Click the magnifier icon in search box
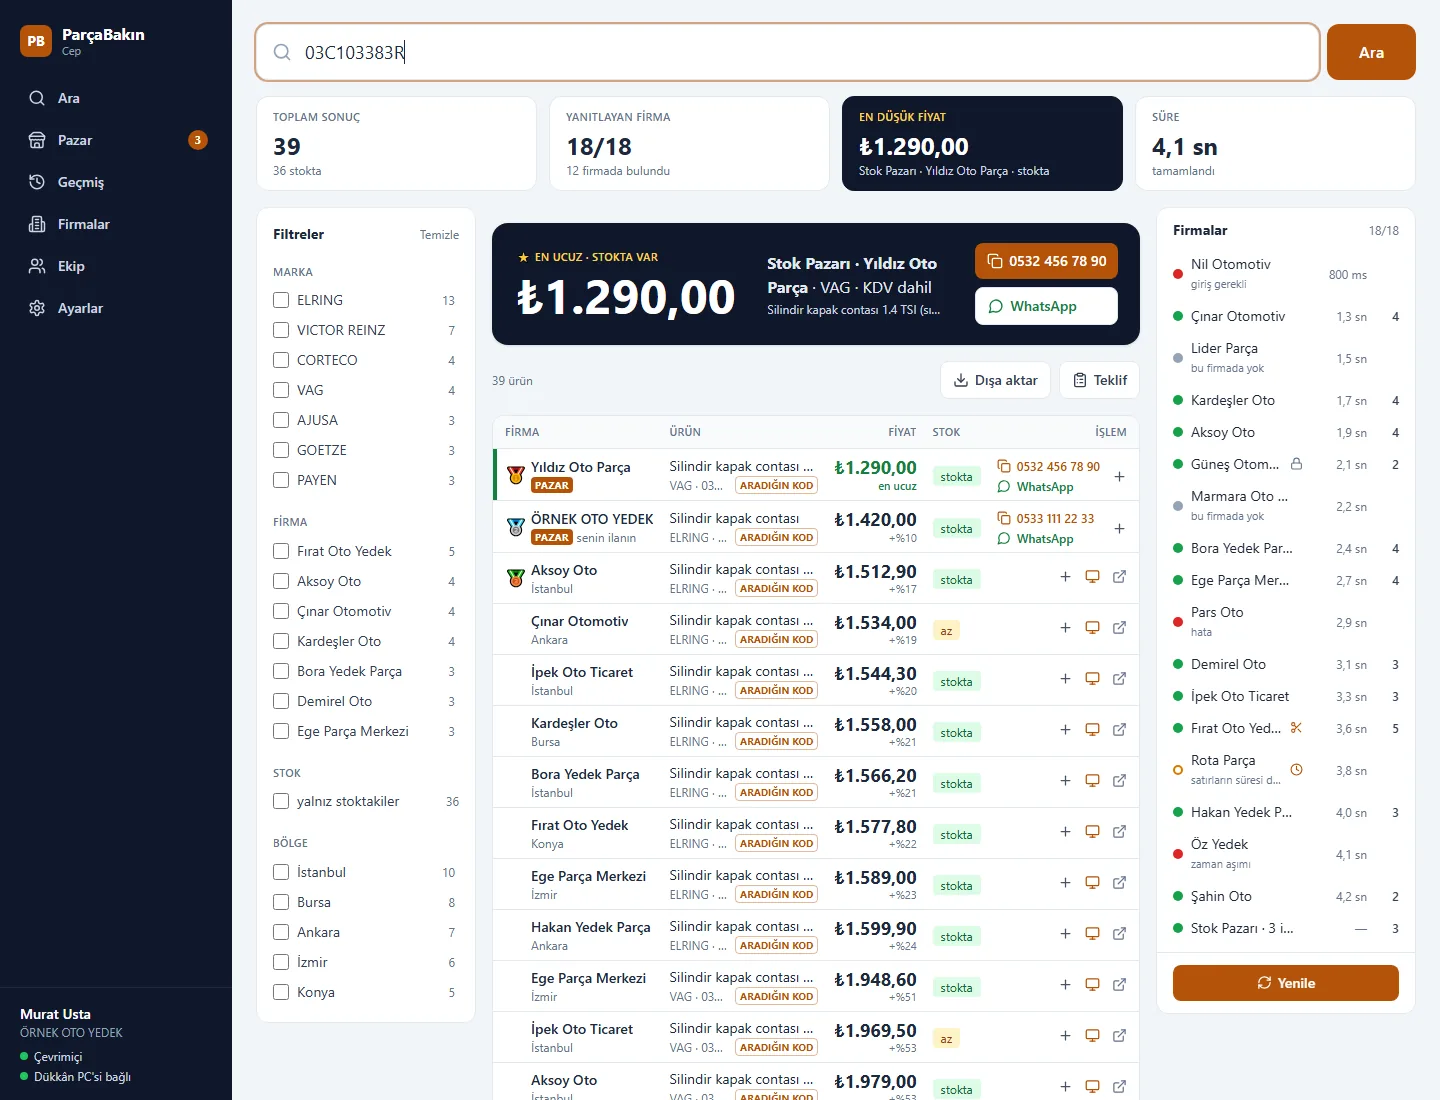 pos(282,52)
